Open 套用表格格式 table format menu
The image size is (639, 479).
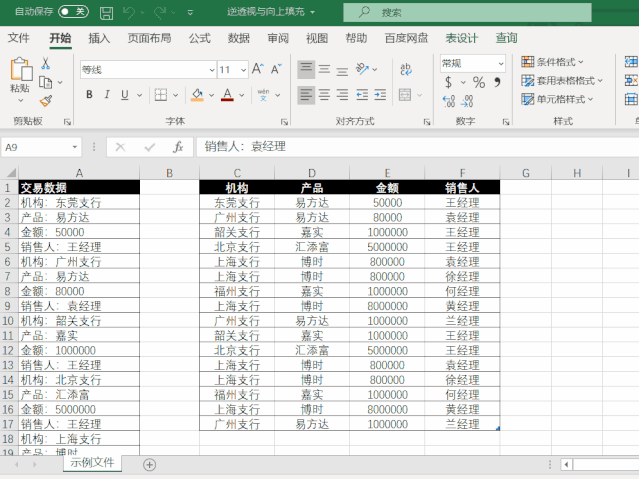click(x=562, y=81)
